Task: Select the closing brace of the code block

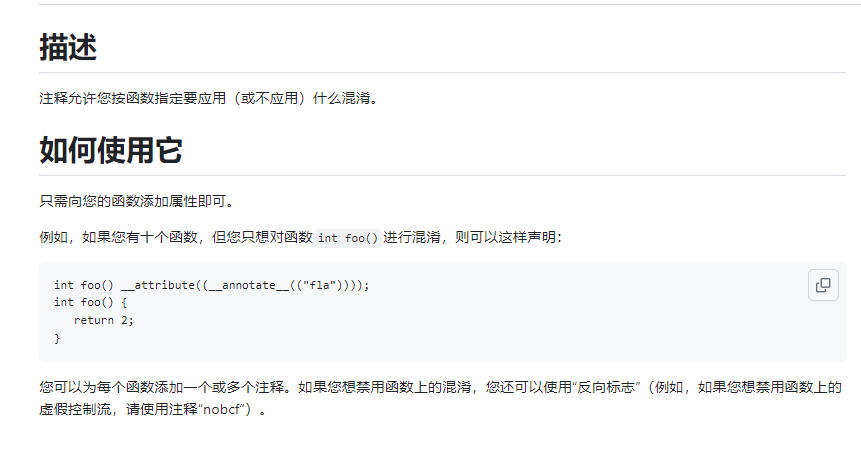Action: (x=57, y=338)
